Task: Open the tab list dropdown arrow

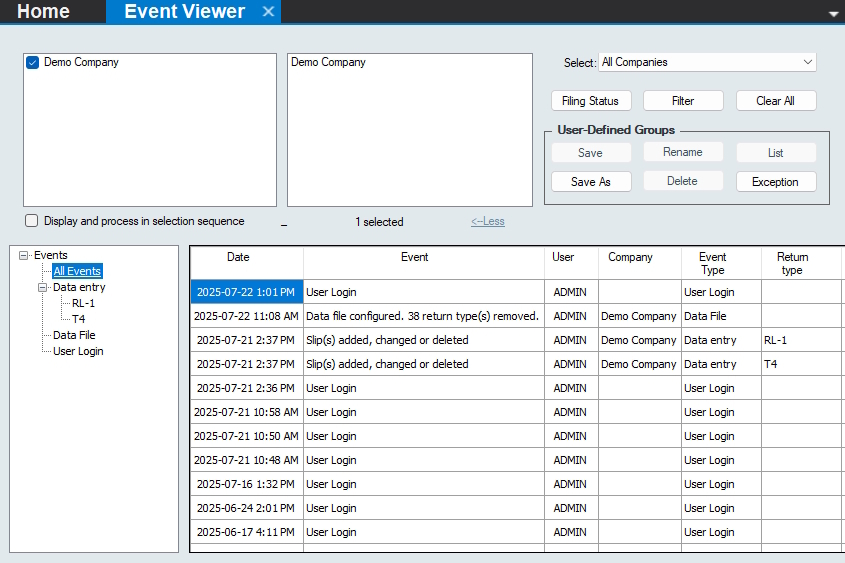Action: [x=834, y=14]
